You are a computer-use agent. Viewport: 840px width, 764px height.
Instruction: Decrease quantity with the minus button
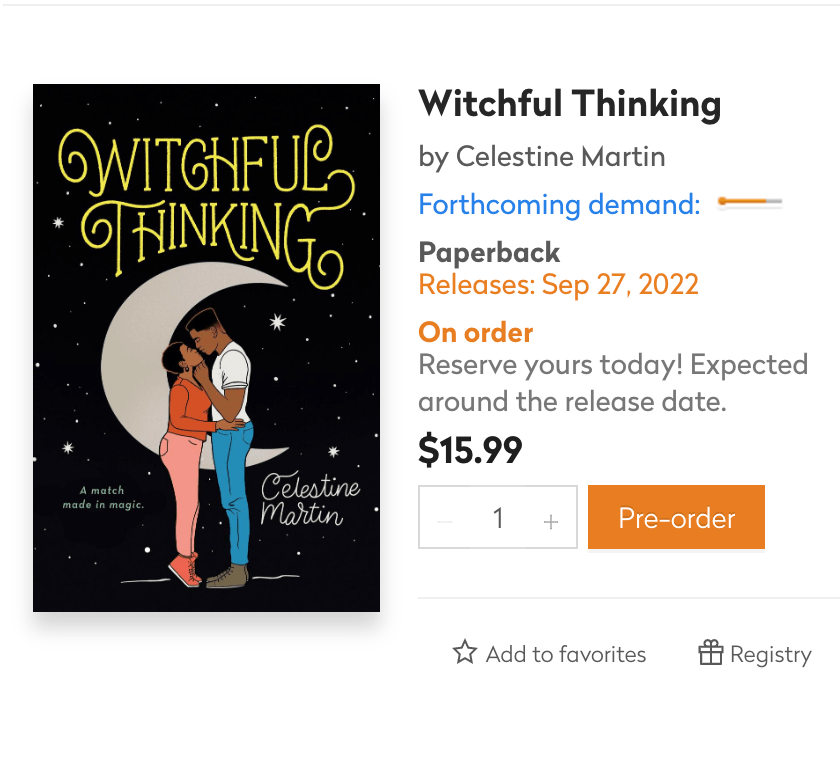pos(446,520)
